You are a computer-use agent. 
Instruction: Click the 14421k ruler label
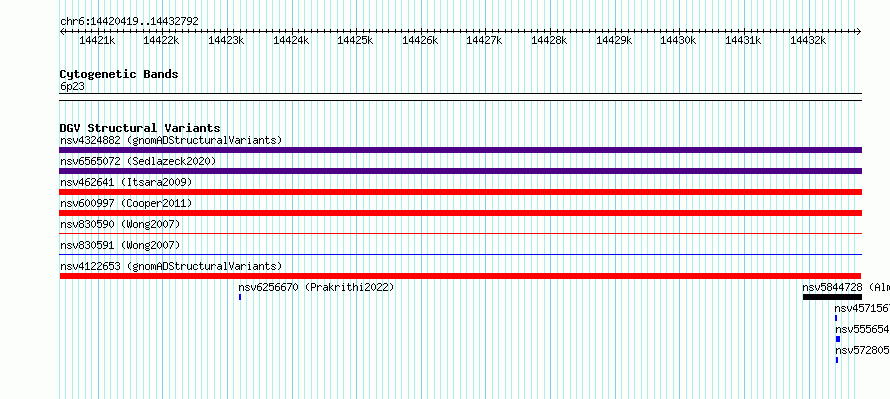tap(98, 40)
